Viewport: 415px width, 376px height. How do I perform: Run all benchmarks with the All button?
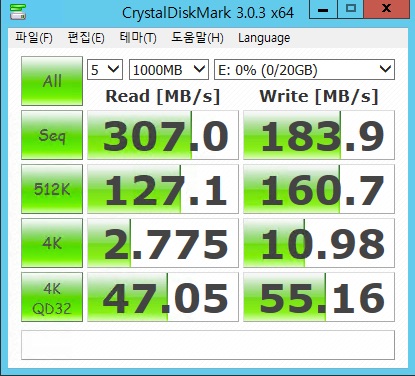tap(52, 81)
